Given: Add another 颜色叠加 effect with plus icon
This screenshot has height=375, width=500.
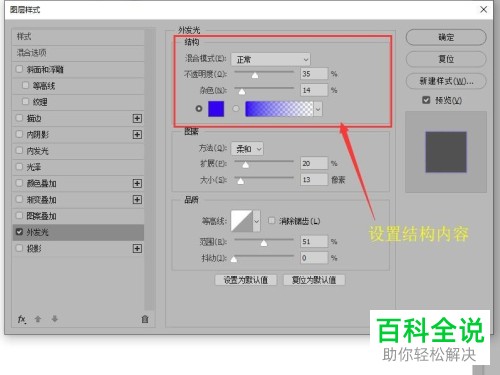Looking at the screenshot, I should tap(137, 183).
